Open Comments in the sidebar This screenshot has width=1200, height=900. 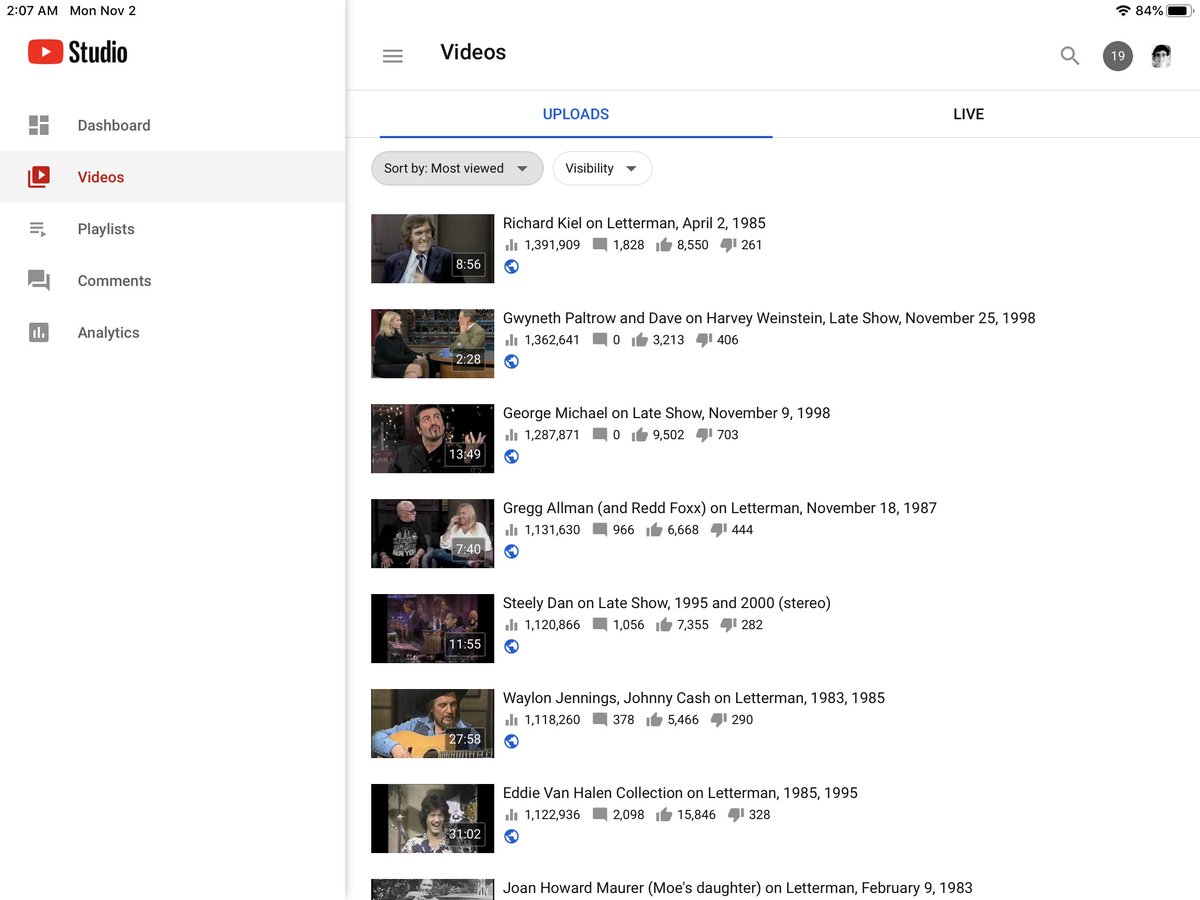172,281
